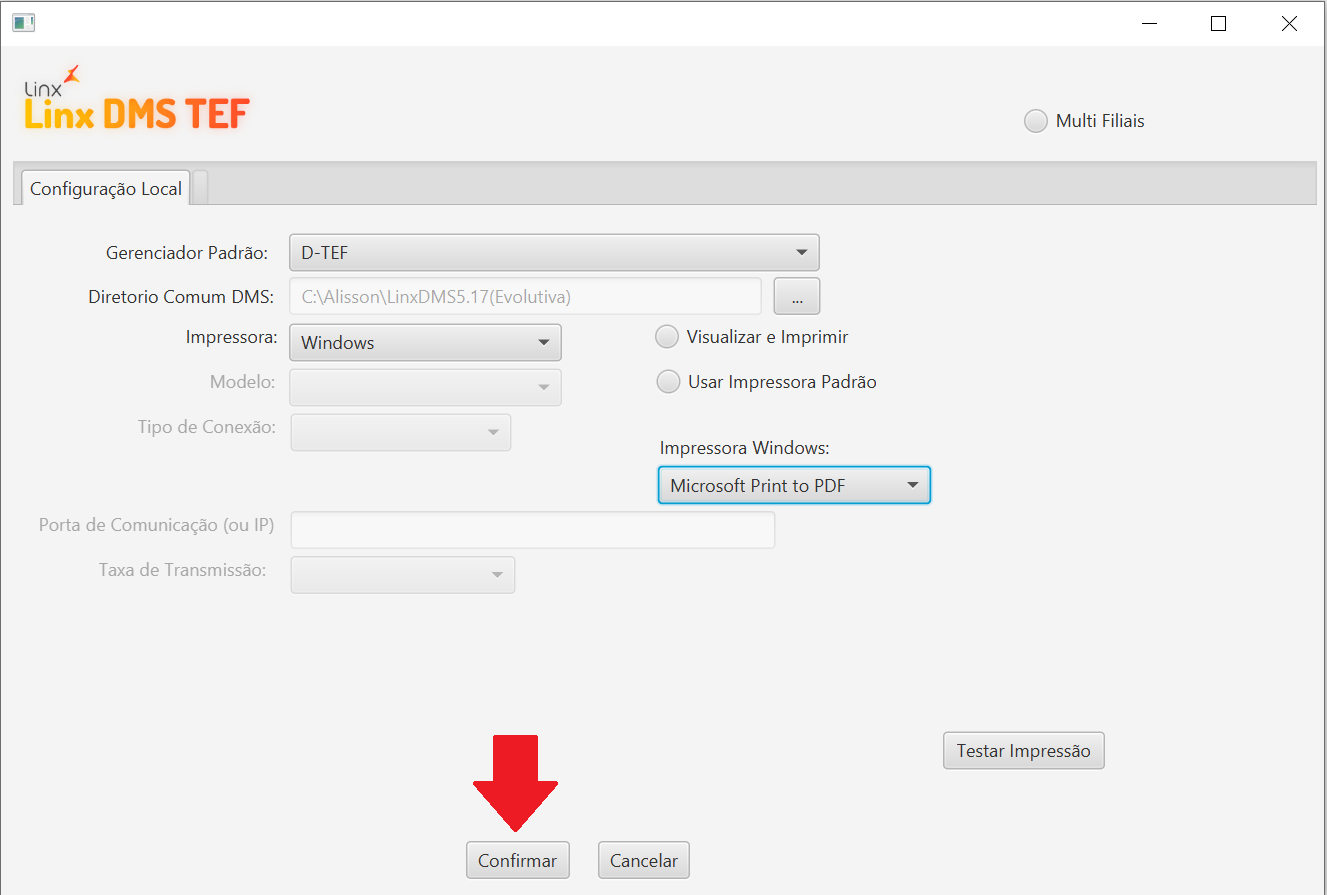The image size is (1327, 895).
Task: Click the Porta de Comunicação (ou IP) label
Action: tap(156, 525)
